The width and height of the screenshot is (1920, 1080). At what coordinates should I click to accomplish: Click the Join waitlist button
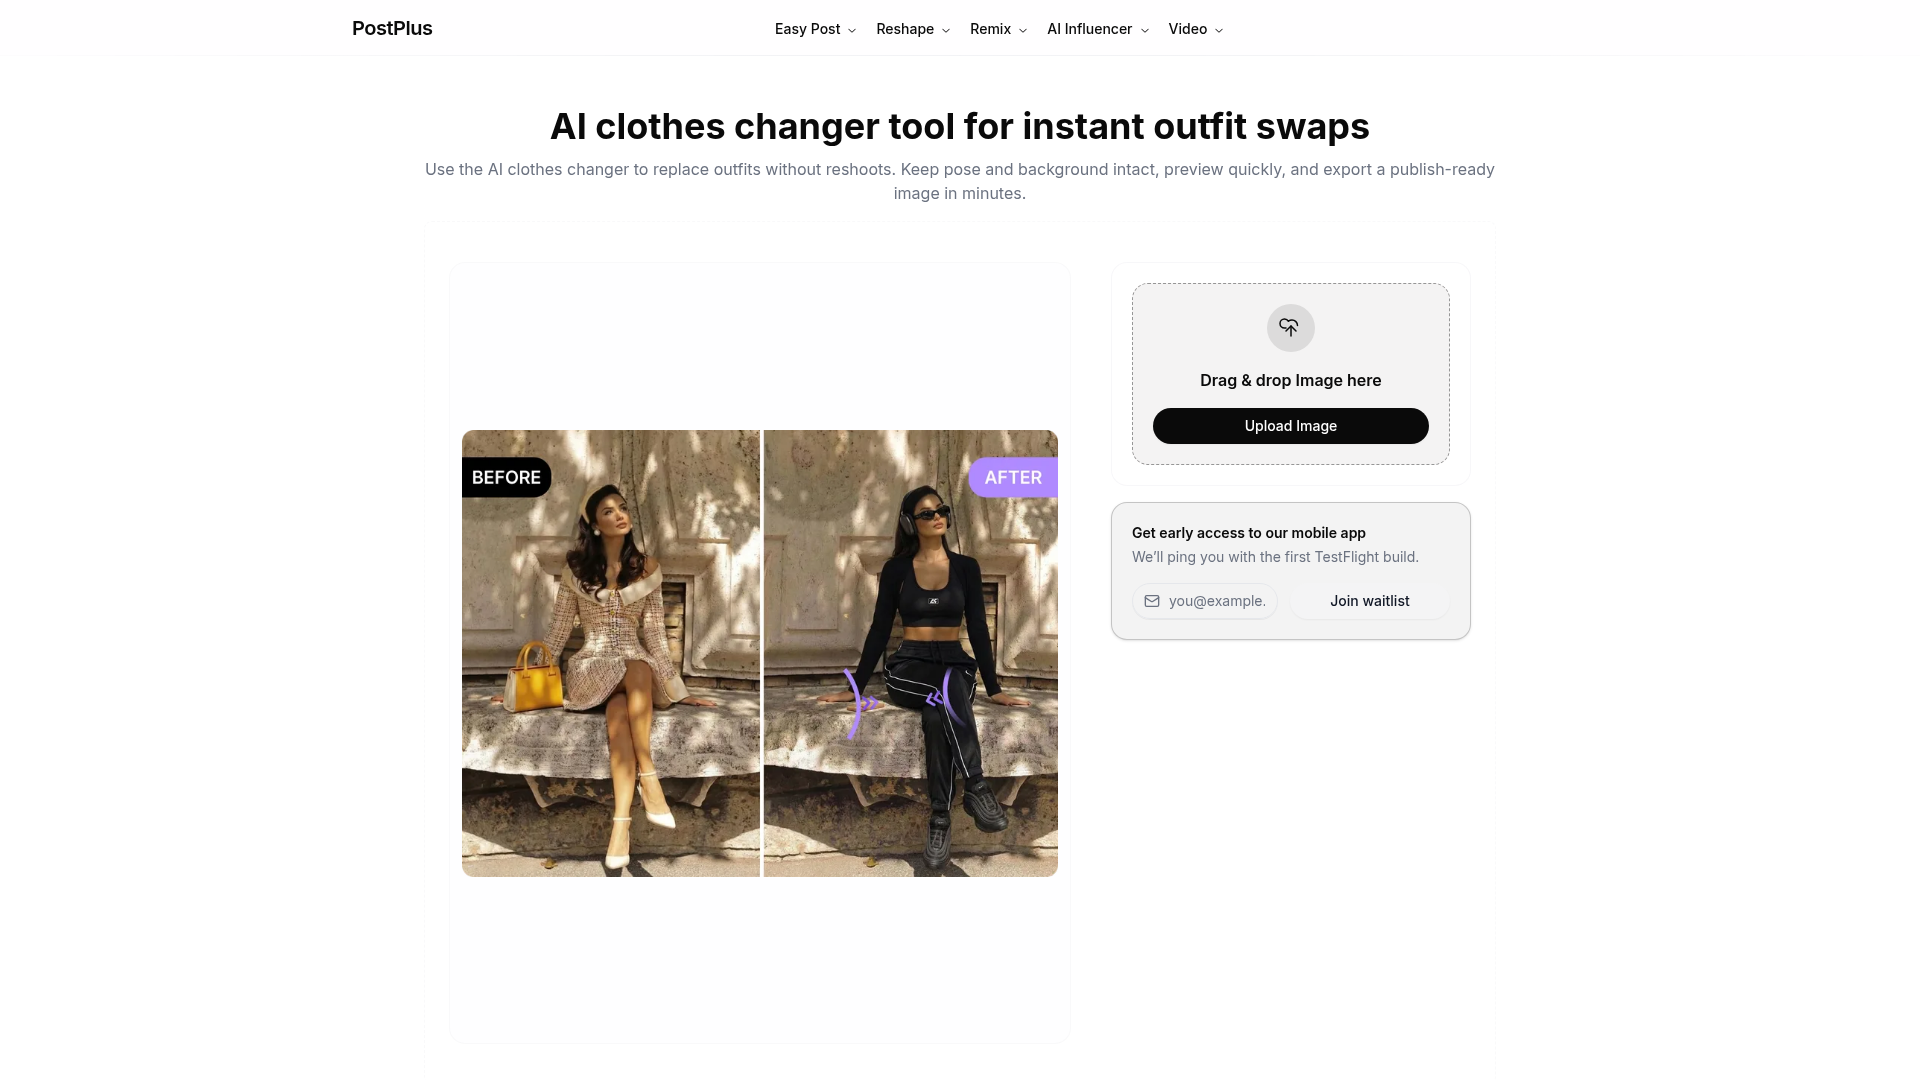tap(1369, 601)
